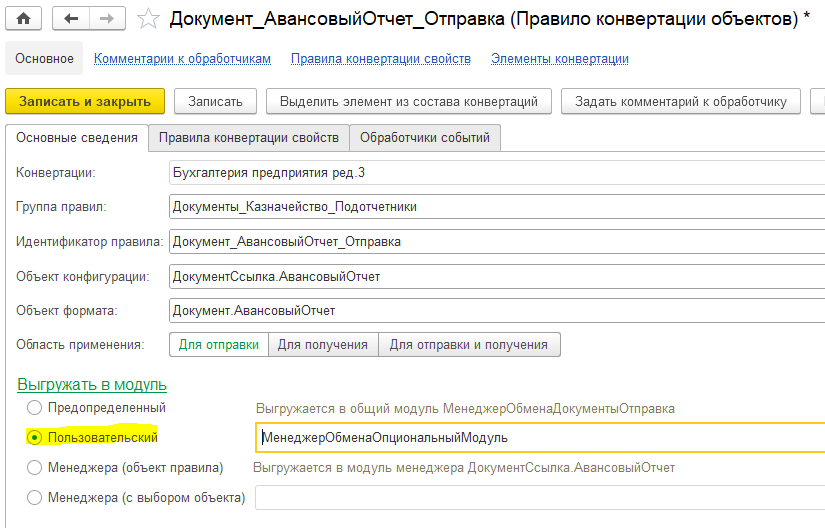
Task: Click the Записать button
Action: pyautogui.click(x=215, y=101)
